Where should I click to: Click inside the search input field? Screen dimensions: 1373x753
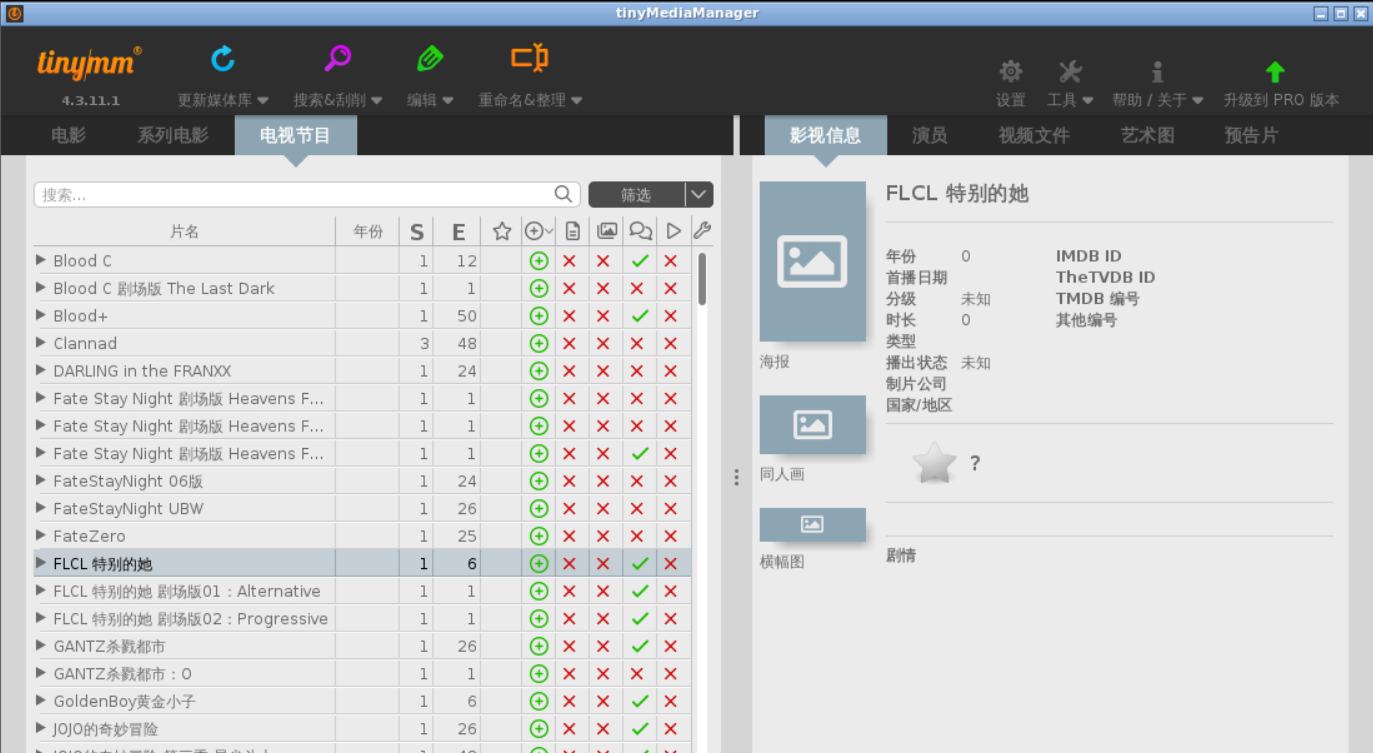[280, 194]
